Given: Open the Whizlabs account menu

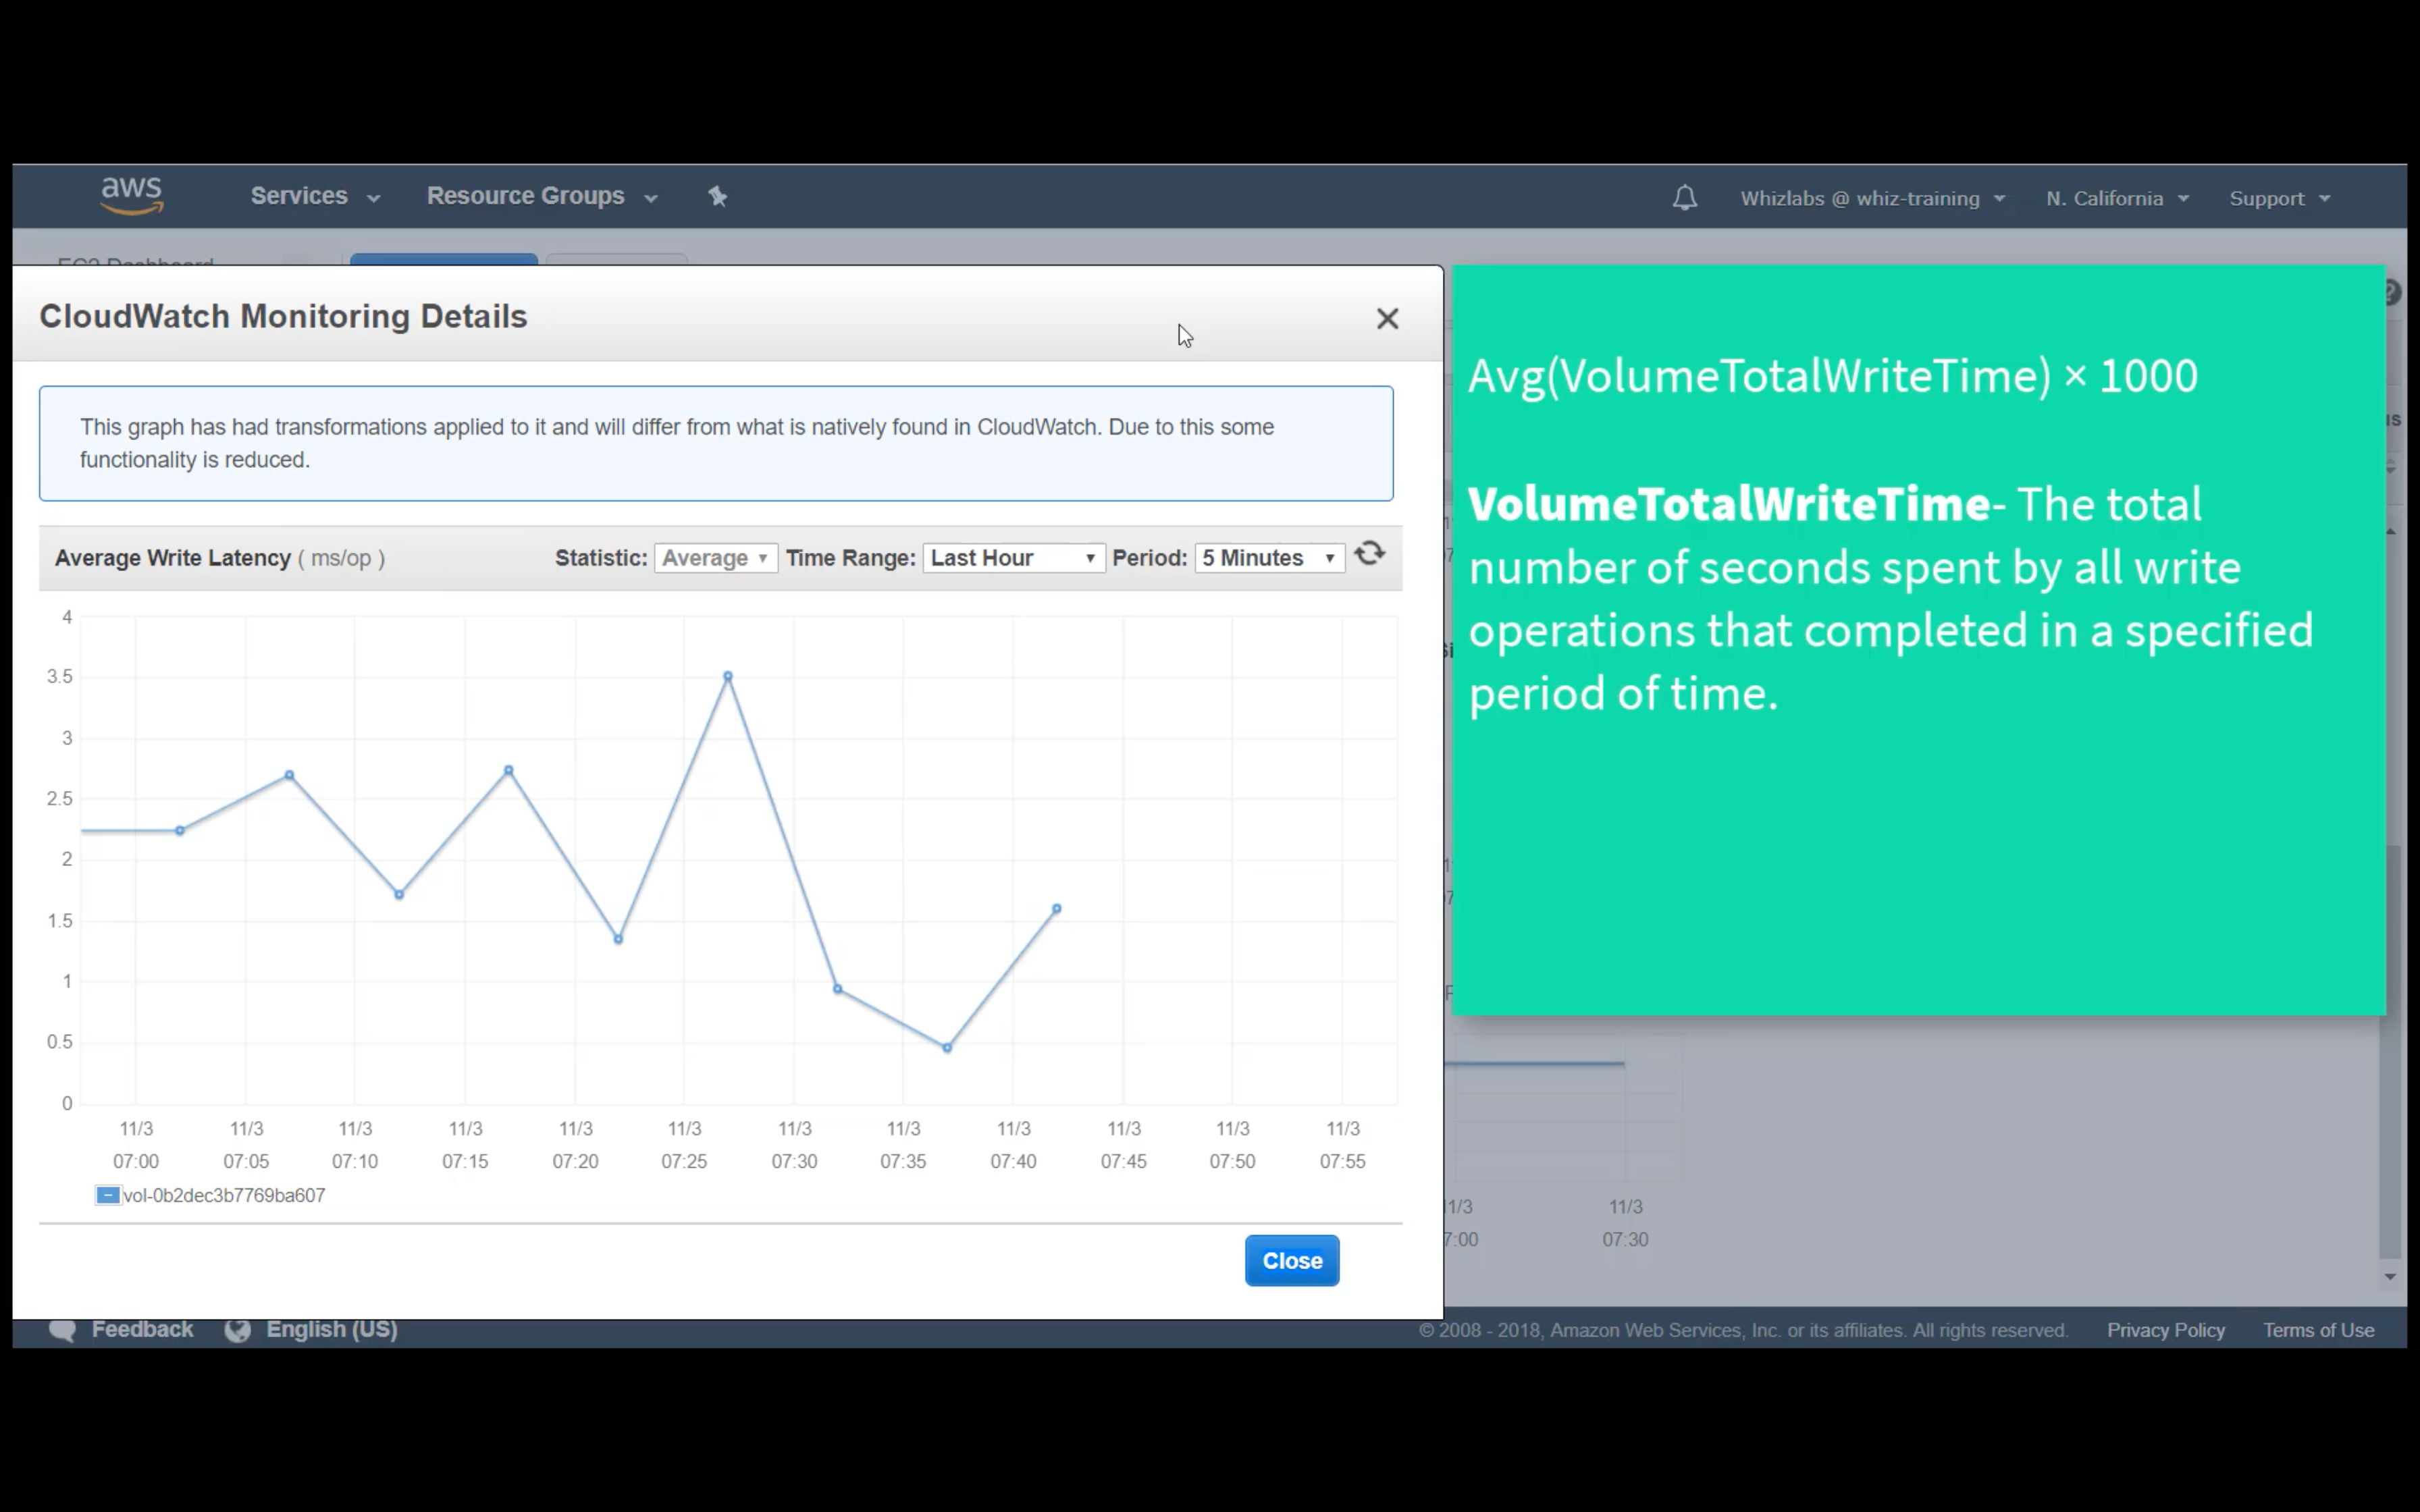Looking at the screenshot, I should coord(1871,199).
